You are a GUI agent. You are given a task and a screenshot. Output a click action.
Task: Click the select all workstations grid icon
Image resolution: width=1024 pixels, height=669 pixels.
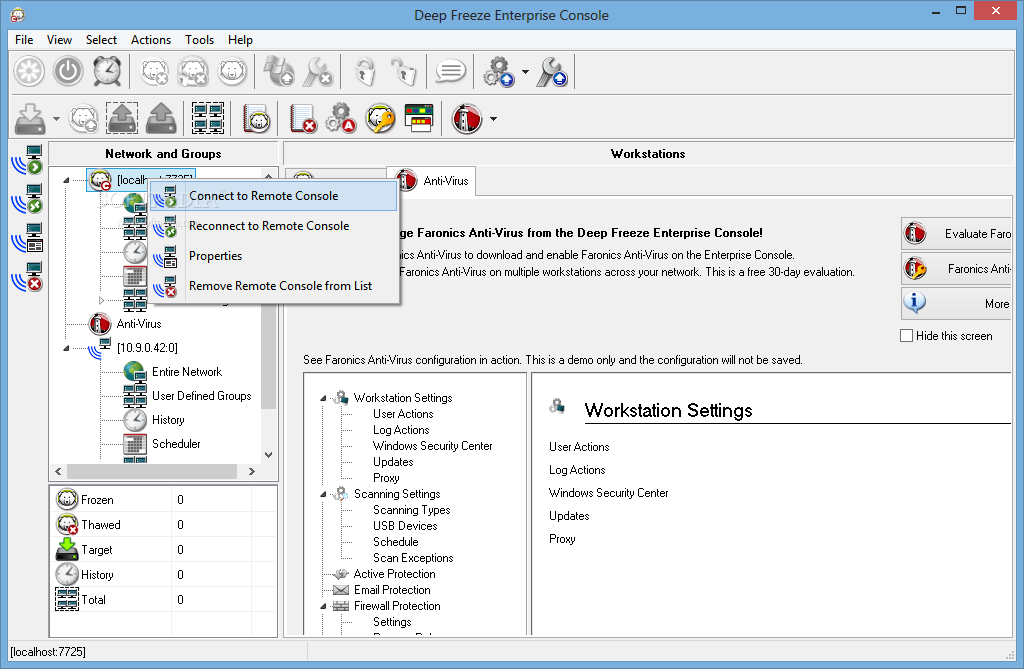tap(208, 118)
